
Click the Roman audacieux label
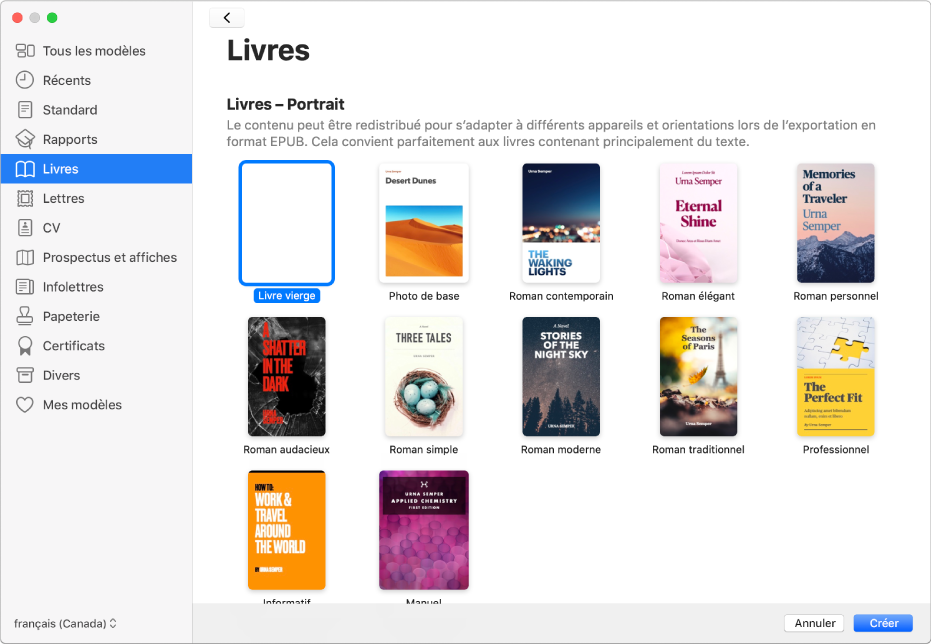[286, 450]
